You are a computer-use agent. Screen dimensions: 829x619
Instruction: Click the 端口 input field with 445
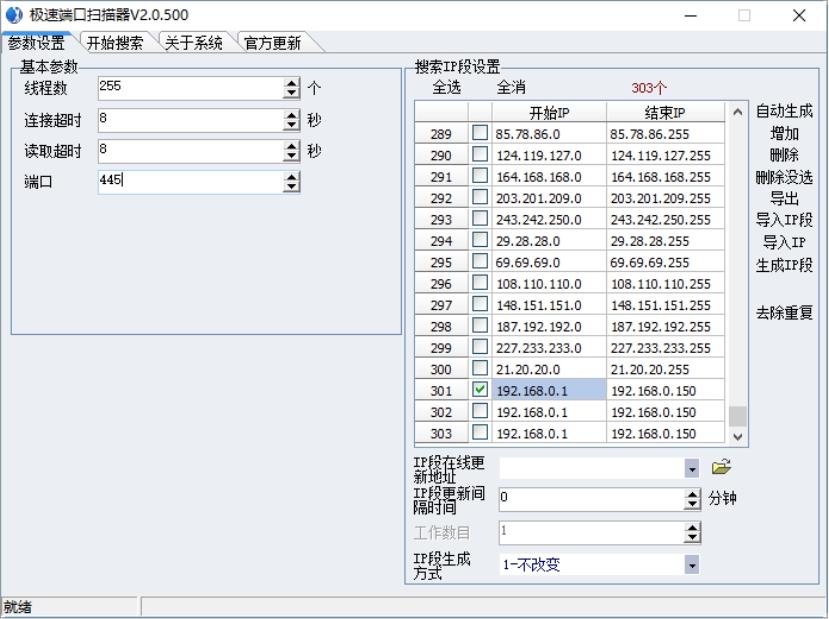pos(190,182)
